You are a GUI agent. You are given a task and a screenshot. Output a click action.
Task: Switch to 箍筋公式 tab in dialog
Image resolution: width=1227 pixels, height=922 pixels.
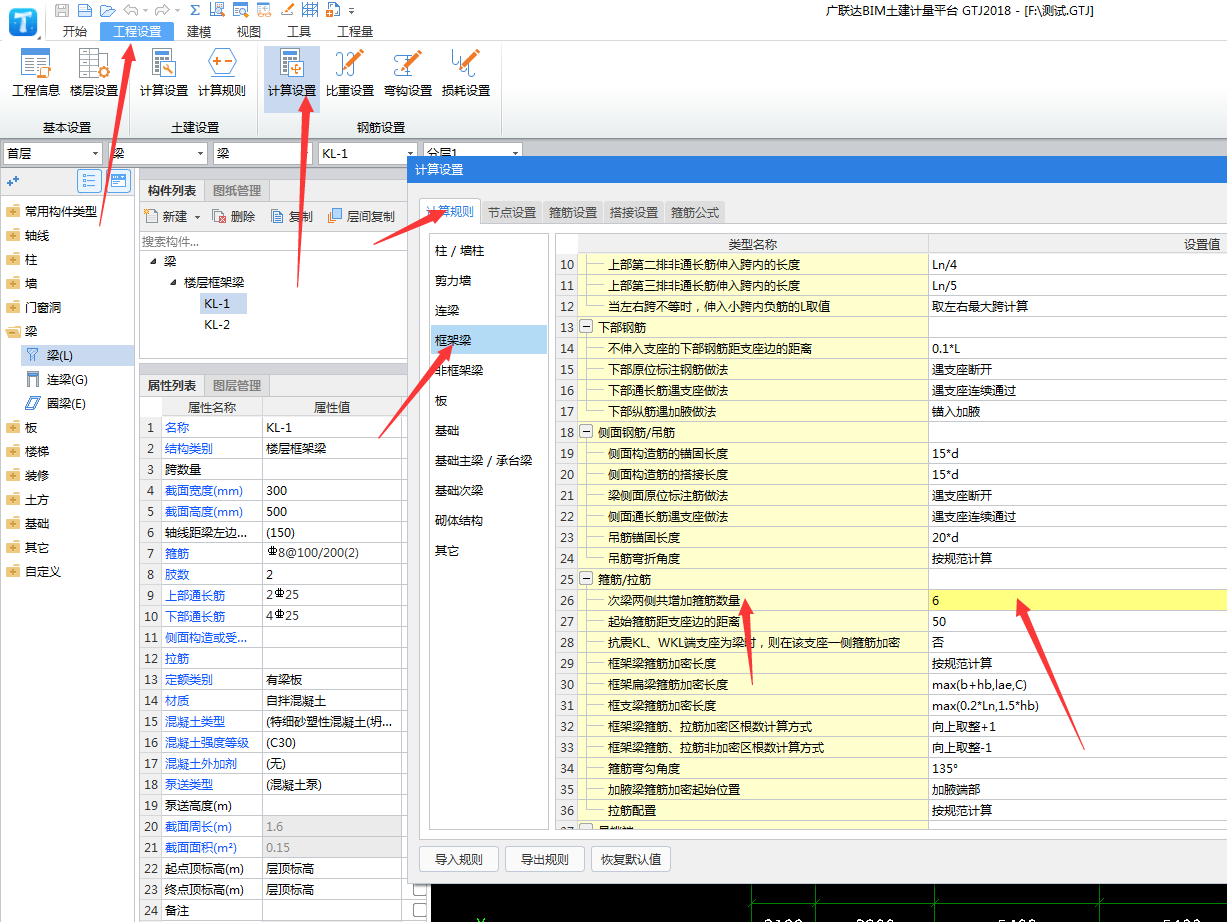[x=695, y=212]
